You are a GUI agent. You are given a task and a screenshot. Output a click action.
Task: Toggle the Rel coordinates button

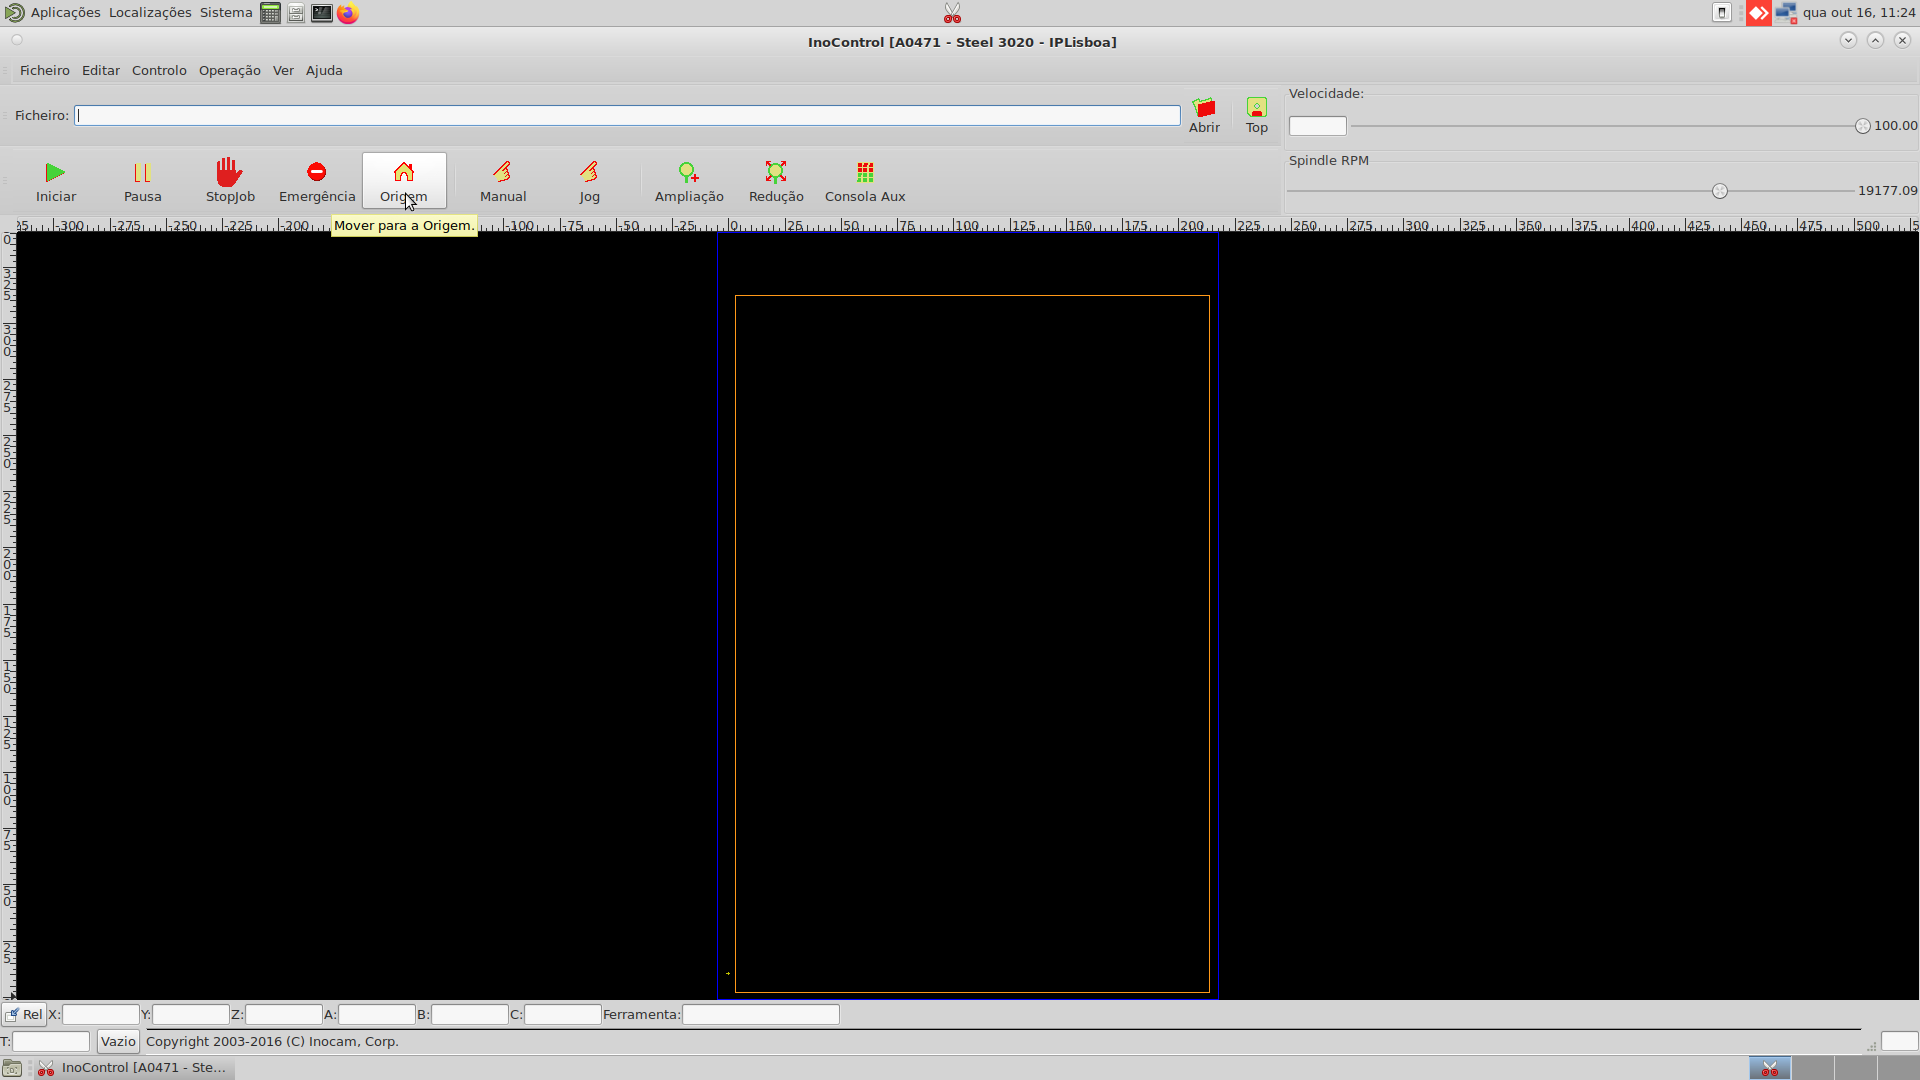tap(24, 1014)
